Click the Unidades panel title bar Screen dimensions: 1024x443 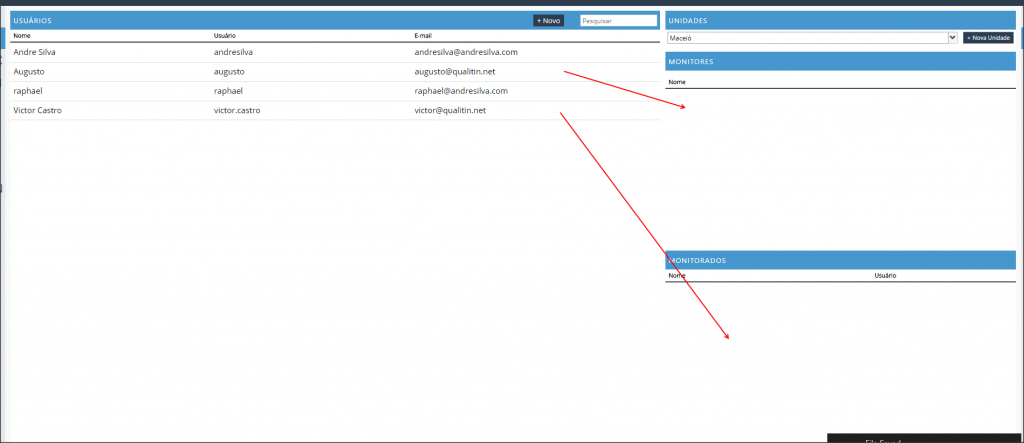coord(840,20)
